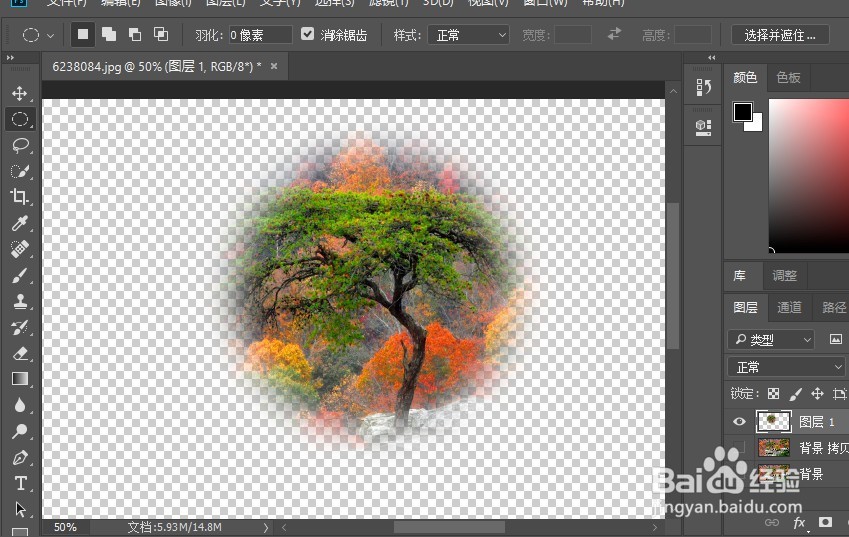
Task: Click lock artboard nesting icon
Action: (839, 394)
